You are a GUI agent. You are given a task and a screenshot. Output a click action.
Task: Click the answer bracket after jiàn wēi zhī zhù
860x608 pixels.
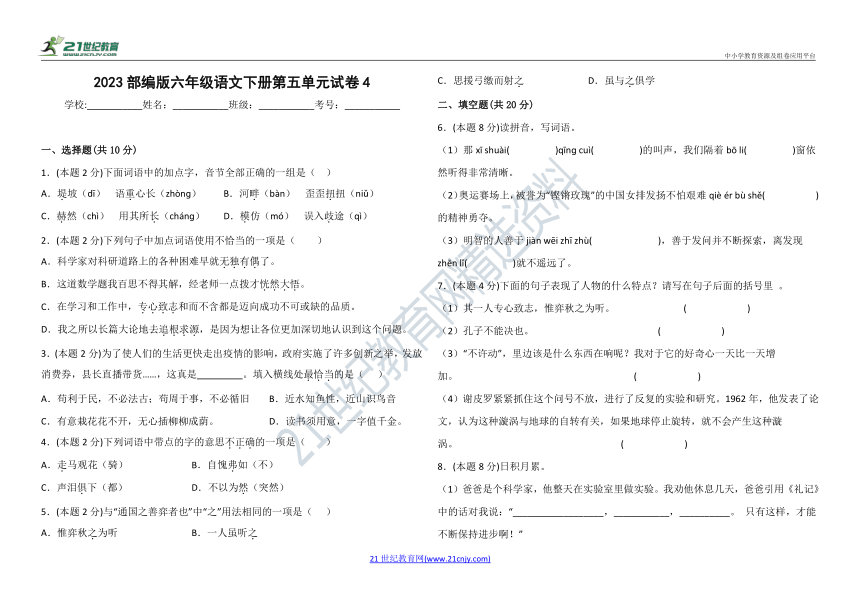625,241
